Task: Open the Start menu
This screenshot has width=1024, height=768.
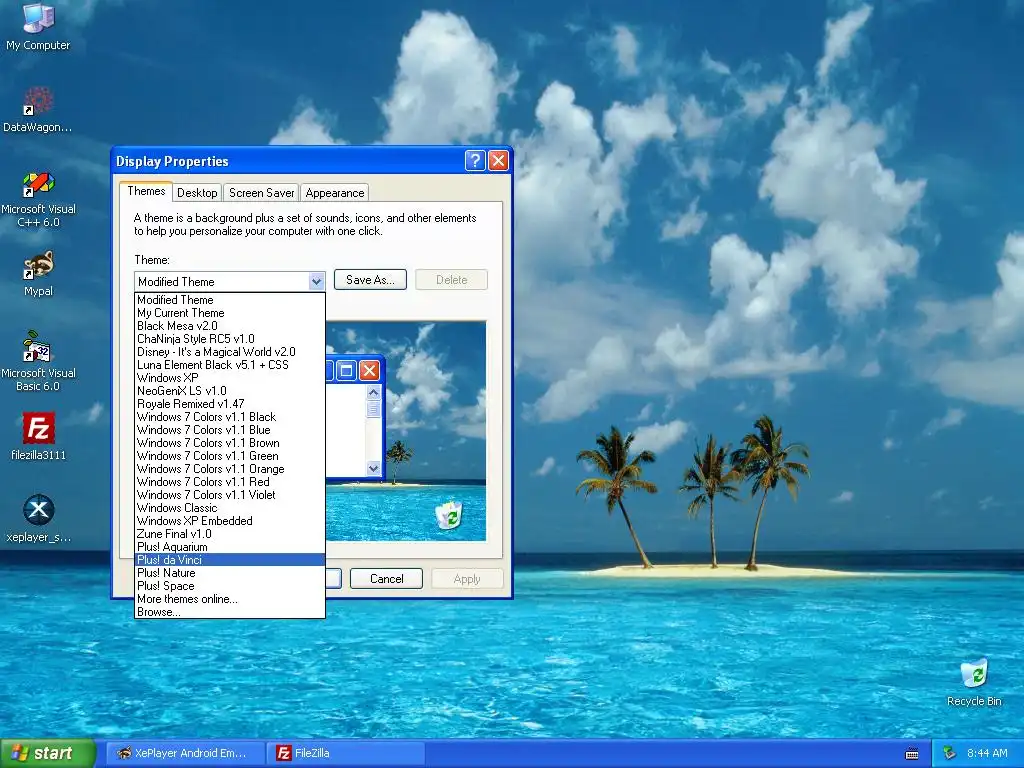Action: click(x=48, y=753)
